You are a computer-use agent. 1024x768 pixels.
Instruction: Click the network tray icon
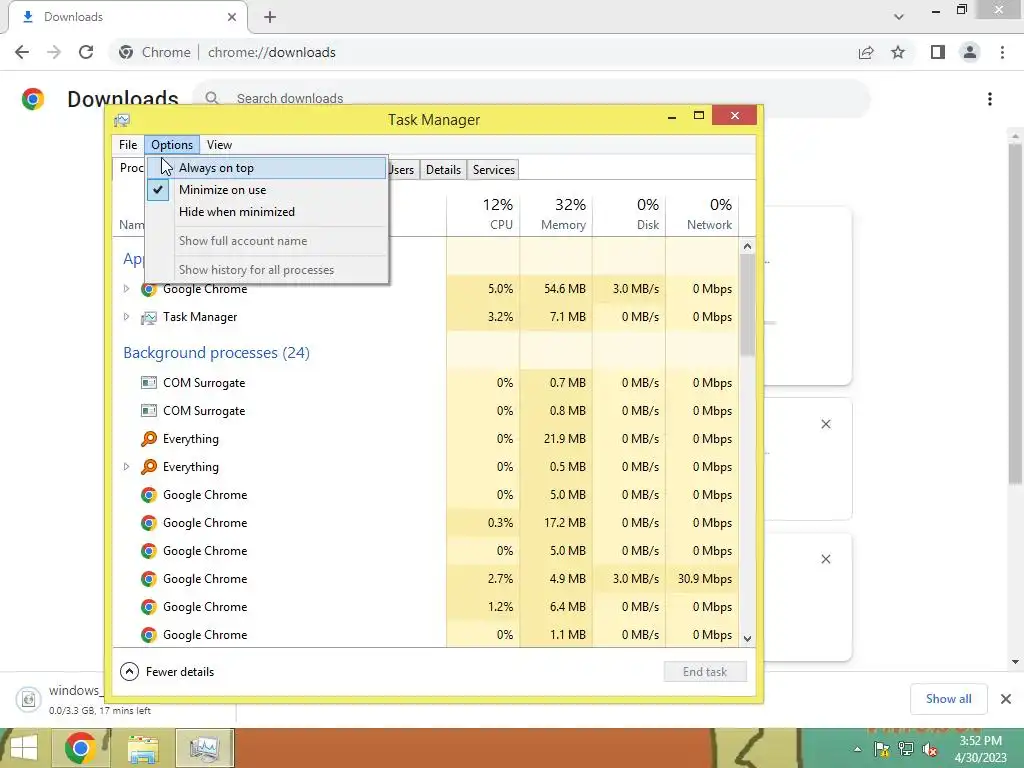(906, 749)
